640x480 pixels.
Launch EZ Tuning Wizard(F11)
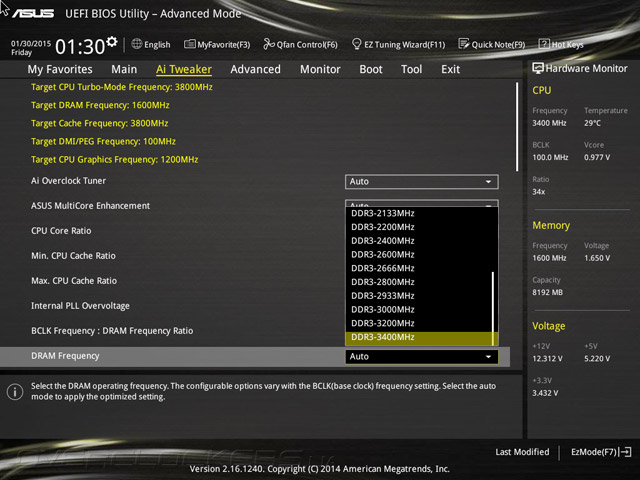click(x=398, y=44)
